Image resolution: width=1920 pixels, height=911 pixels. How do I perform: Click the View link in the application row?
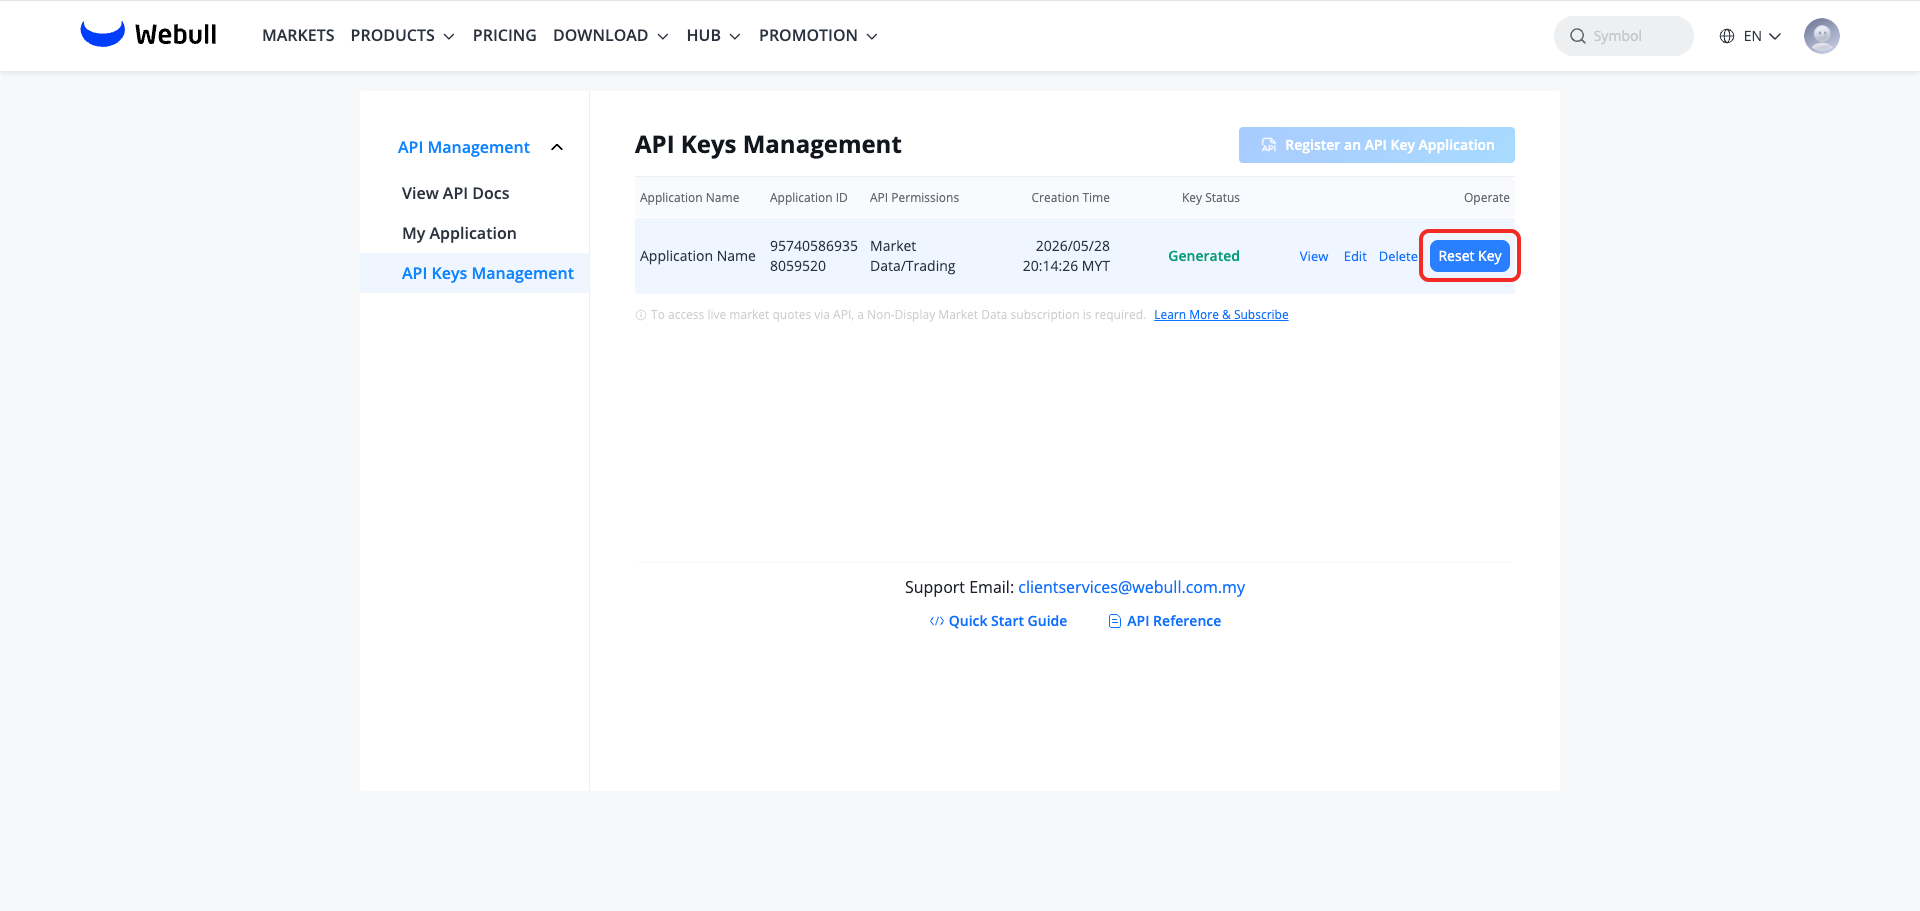[x=1314, y=257]
